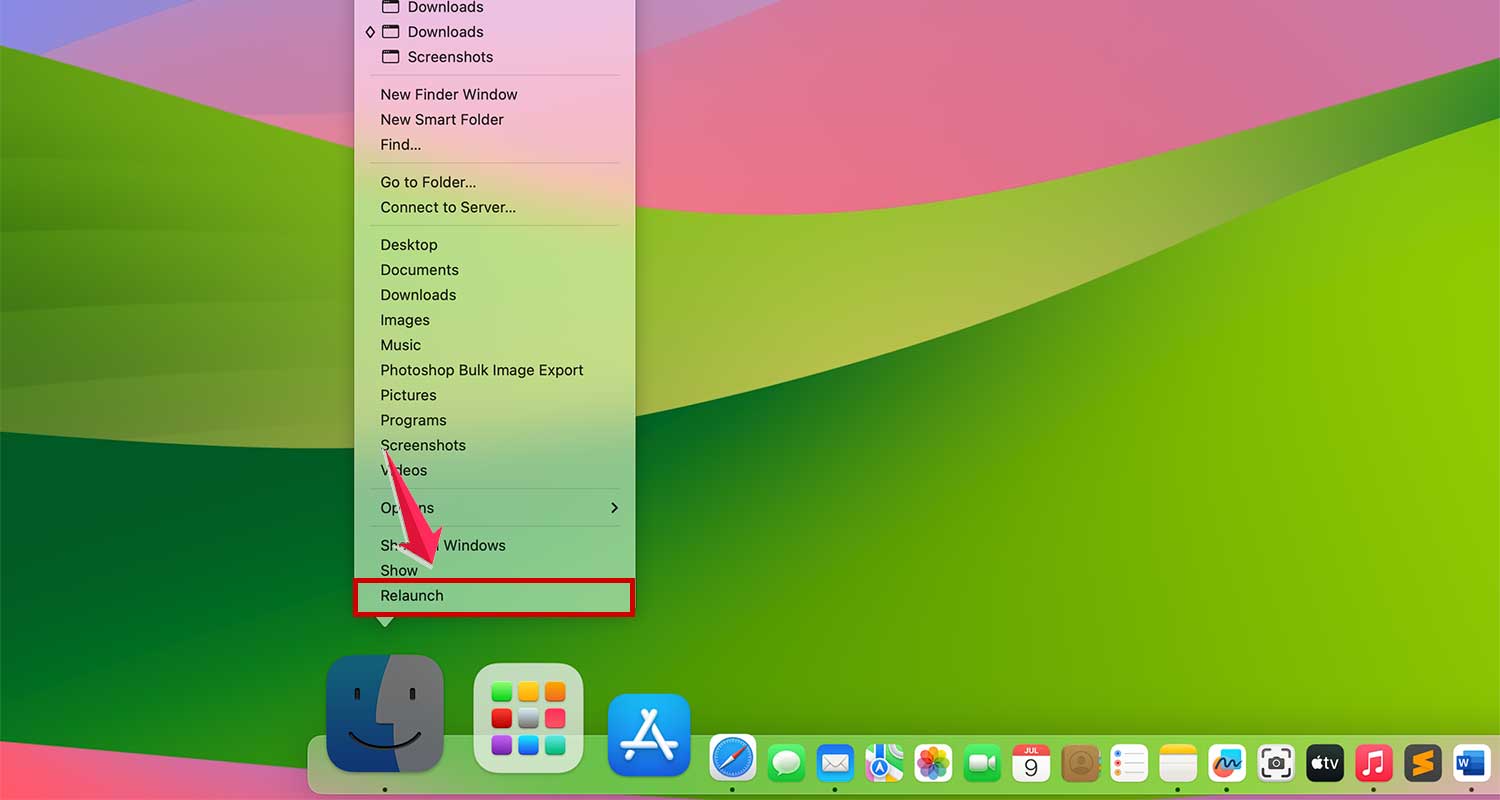
Task: Open Launchpad from the Dock
Action: pos(527,716)
